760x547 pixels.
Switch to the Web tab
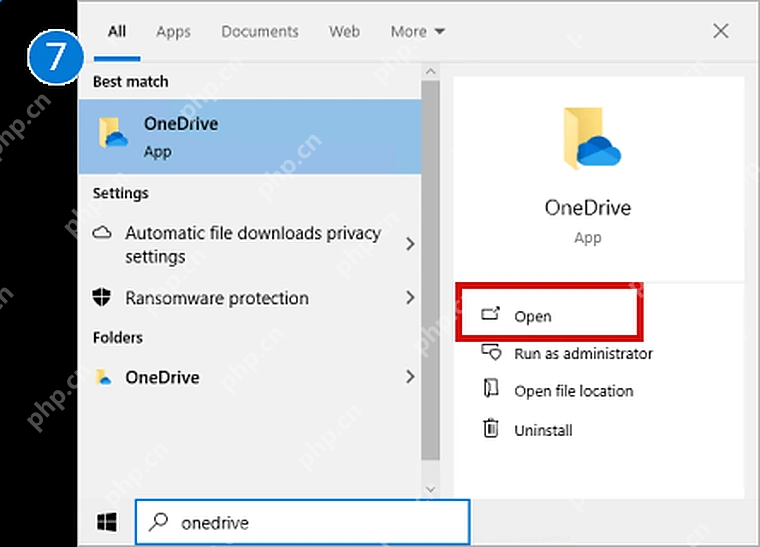(344, 32)
